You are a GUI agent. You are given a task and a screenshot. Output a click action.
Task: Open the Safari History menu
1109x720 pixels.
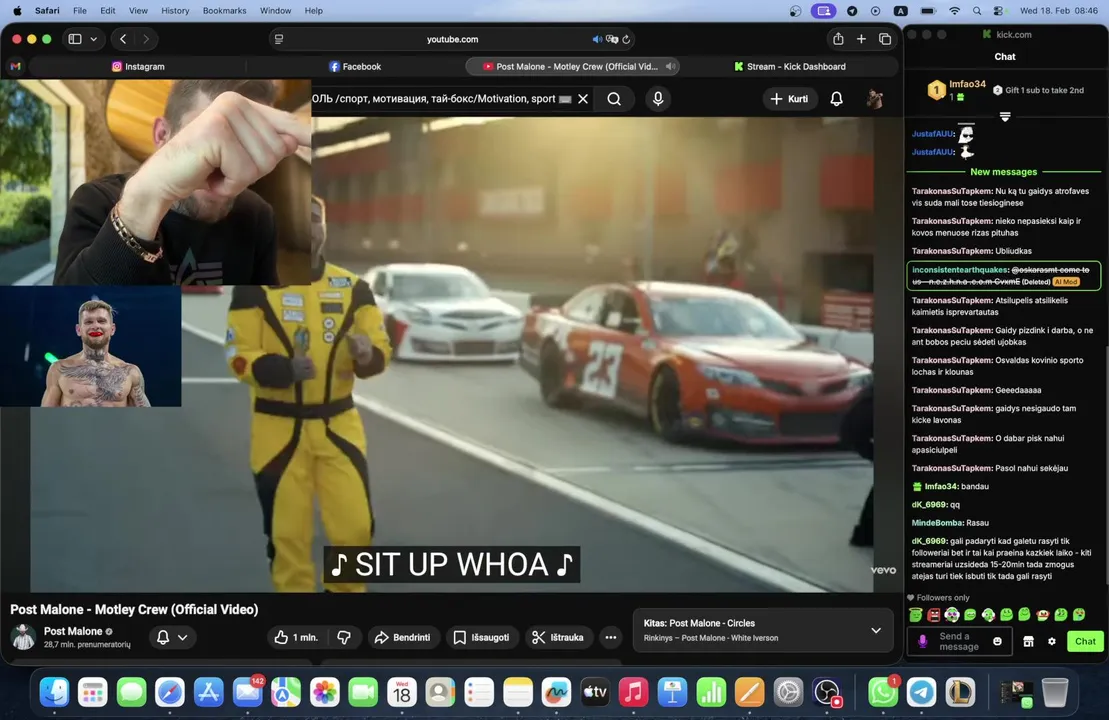175,11
